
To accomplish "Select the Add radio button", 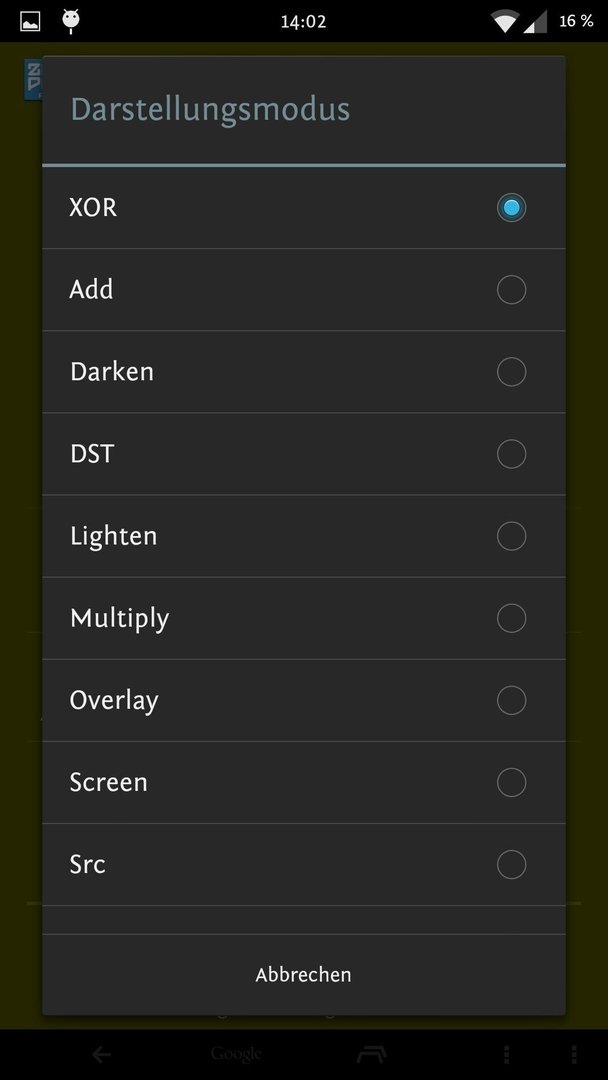I will click(x=512, y=289).
